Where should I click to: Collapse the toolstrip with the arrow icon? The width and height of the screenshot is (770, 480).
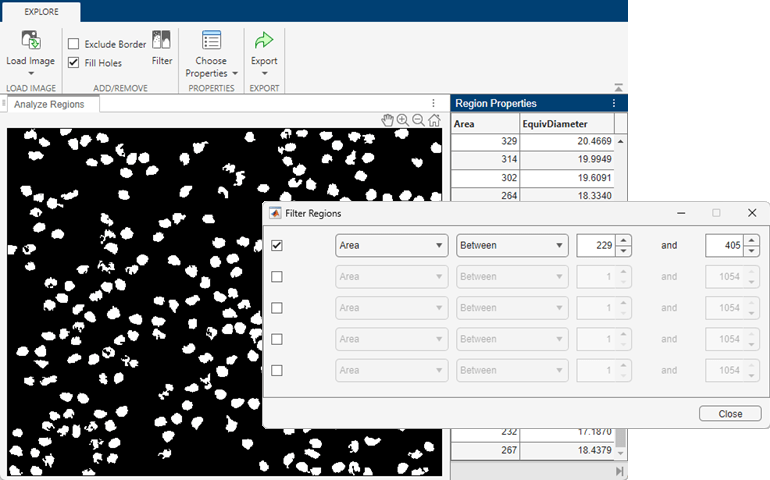tap(618, 87)
